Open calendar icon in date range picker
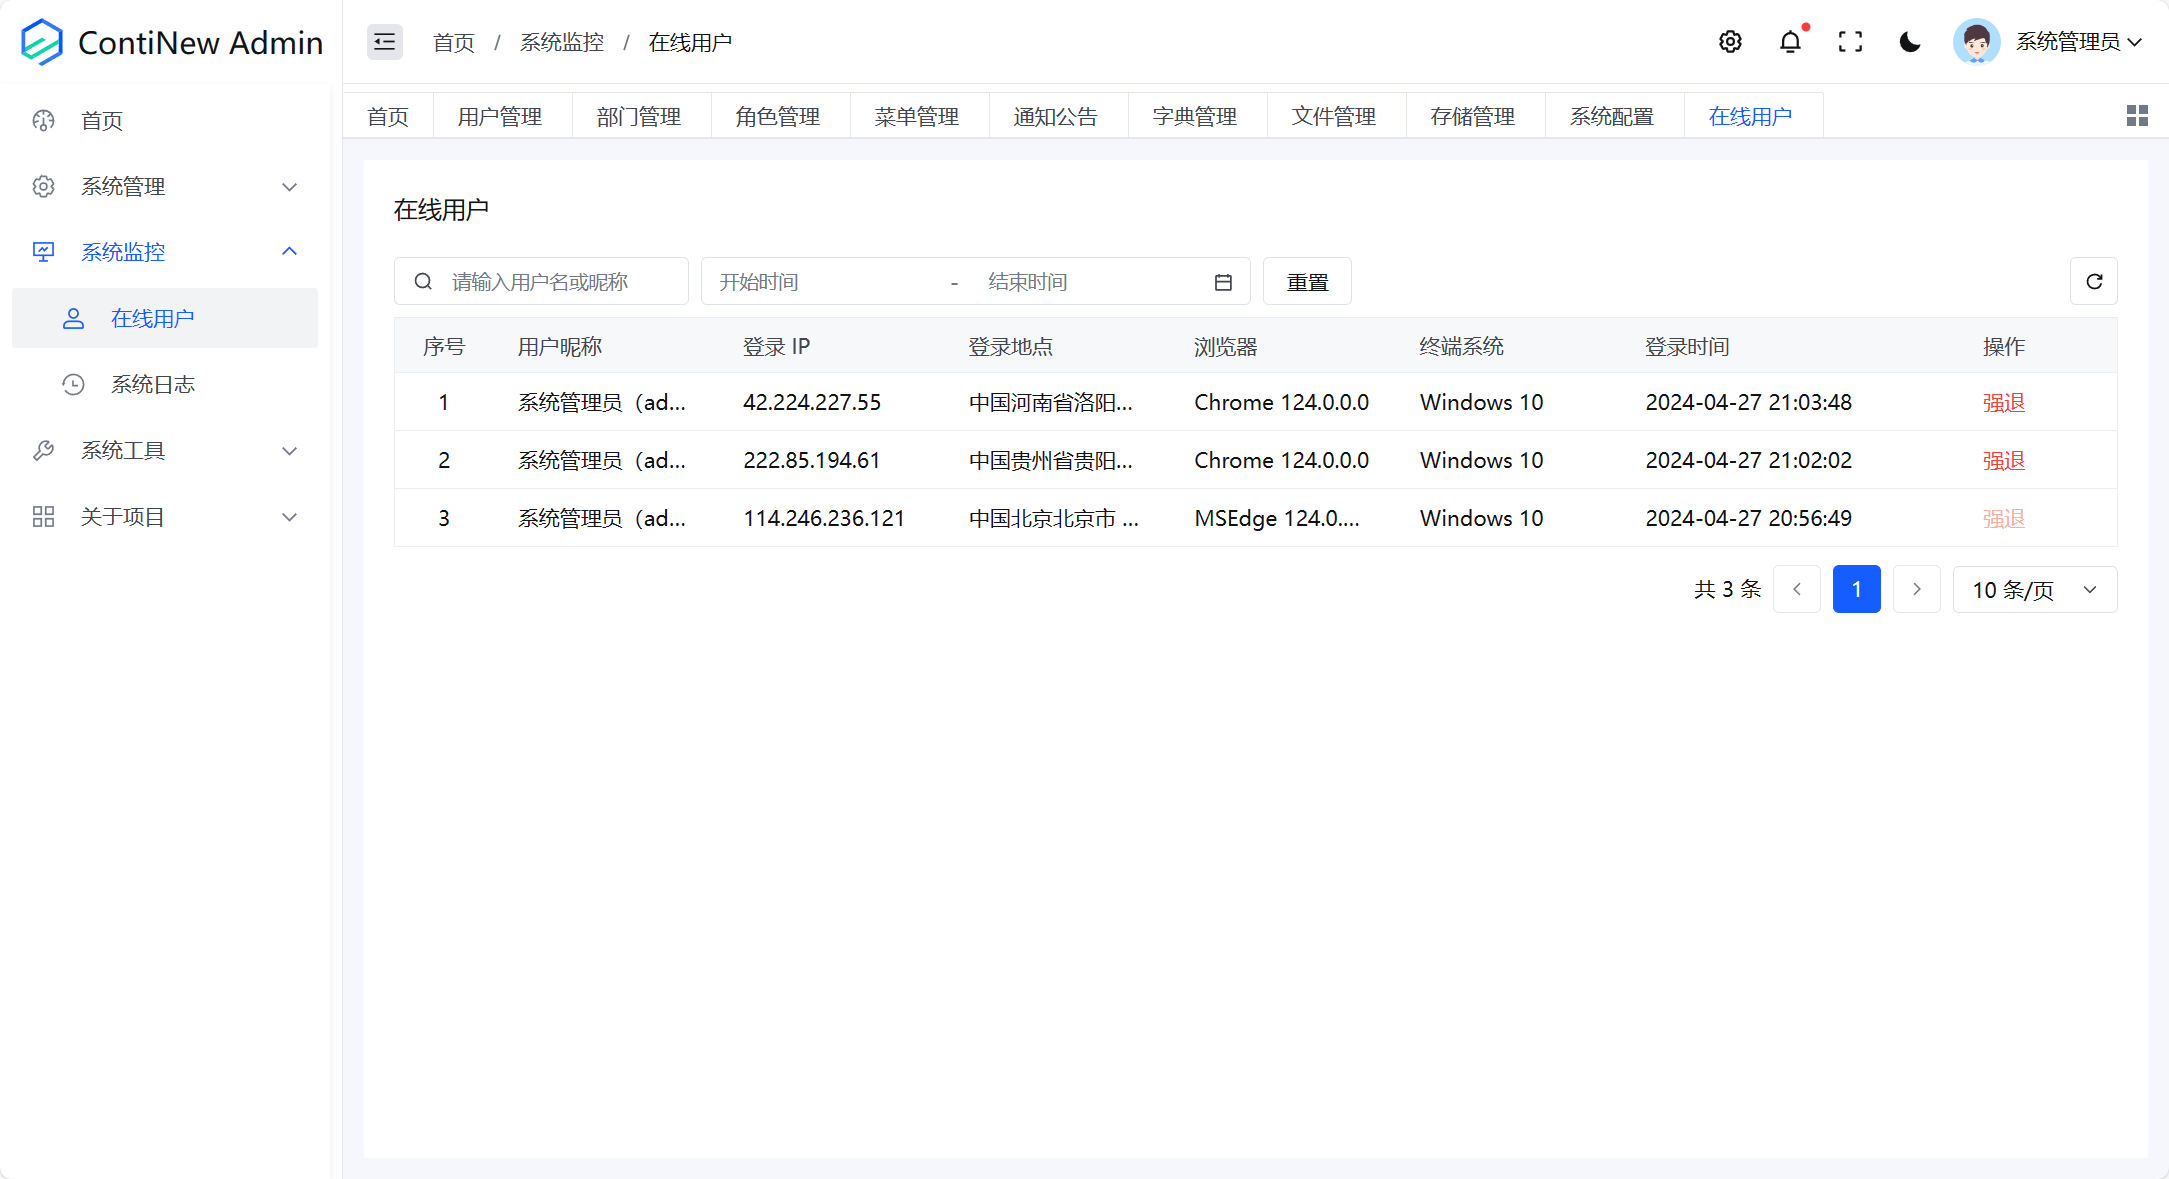The width and height of the screenshot is (2169, 1179). (1223, 282)
